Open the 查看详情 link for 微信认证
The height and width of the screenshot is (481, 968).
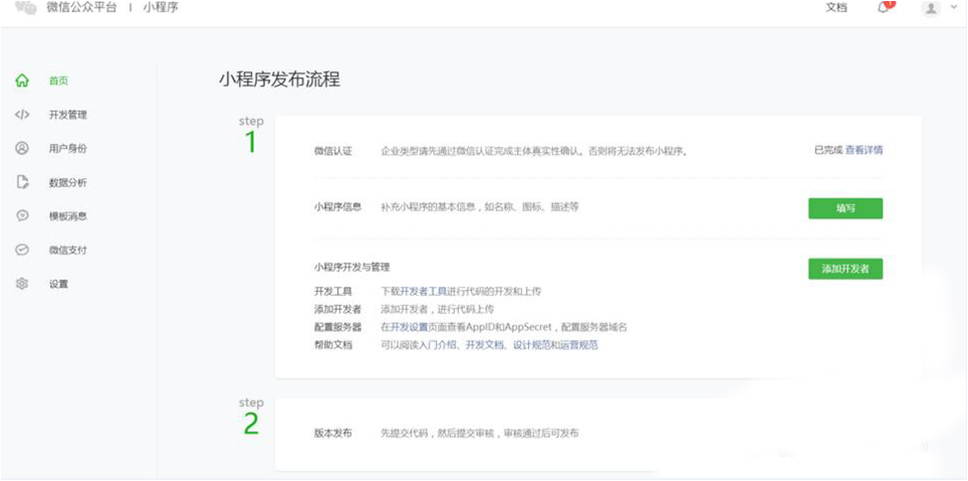(864, 150)
